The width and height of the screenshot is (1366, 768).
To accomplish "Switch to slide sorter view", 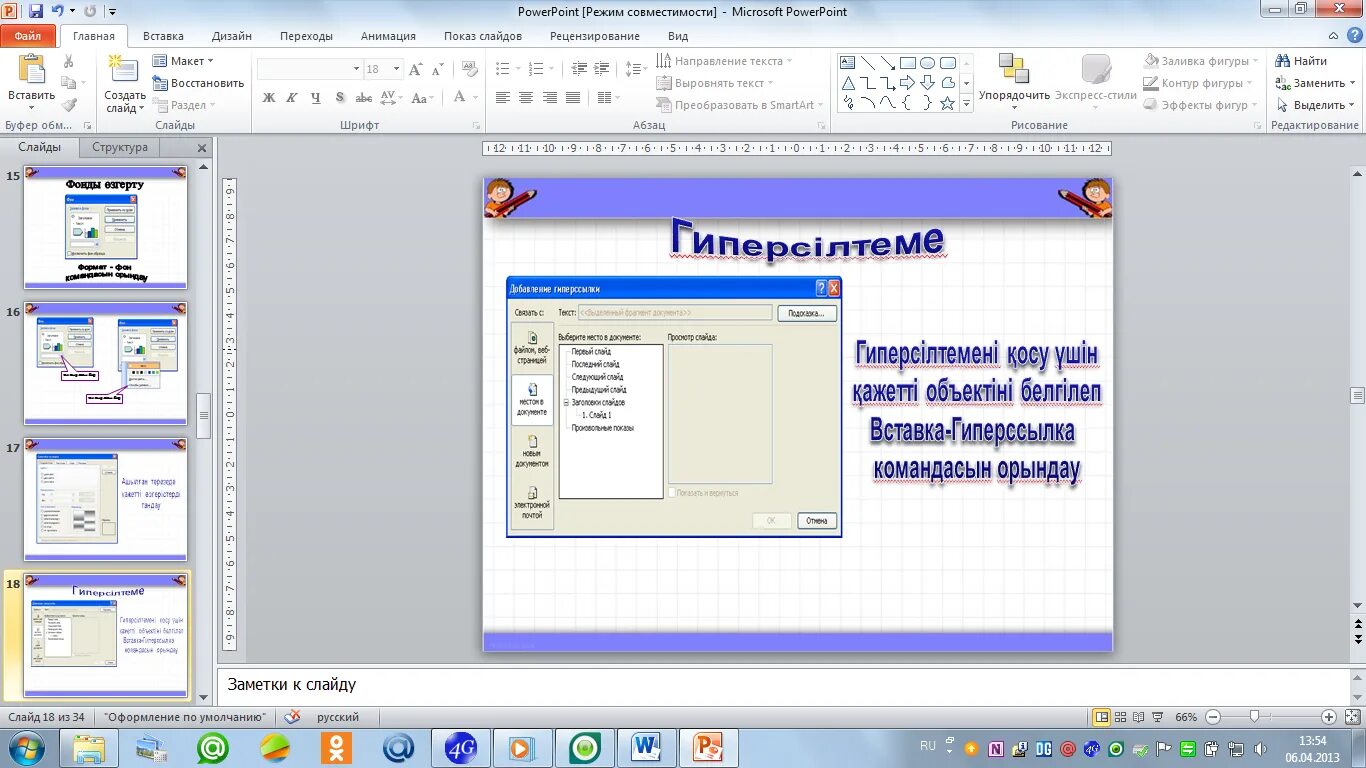I will click(1122, 717).
